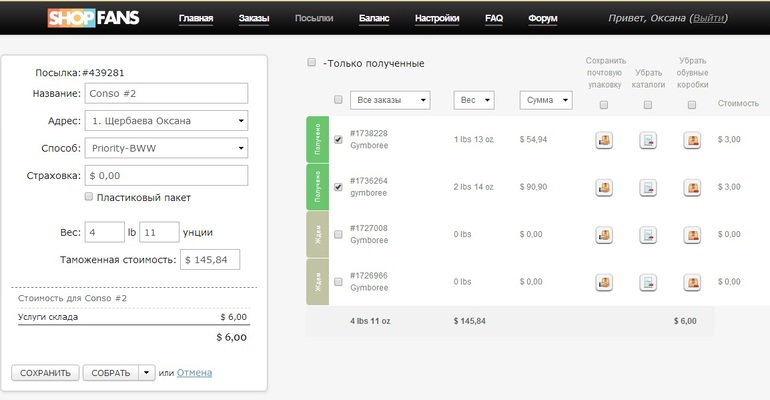The image size is (770, 400).
Task: Click the ShopFans logo
Action: (97, 18)
